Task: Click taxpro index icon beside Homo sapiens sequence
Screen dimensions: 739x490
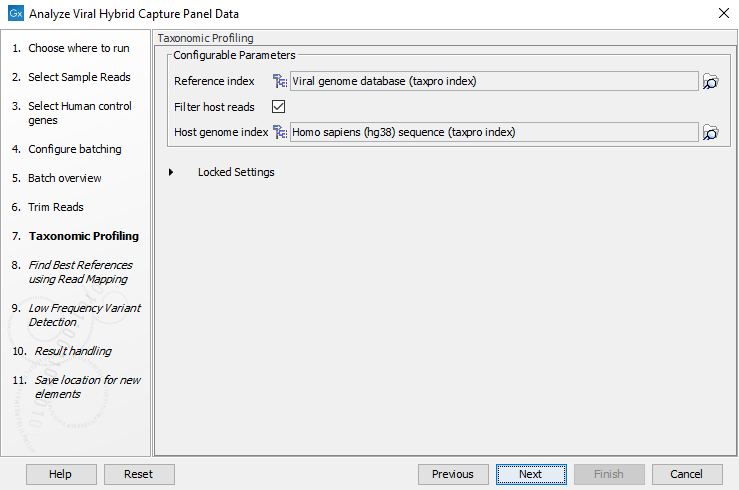Action: [280, 132]
